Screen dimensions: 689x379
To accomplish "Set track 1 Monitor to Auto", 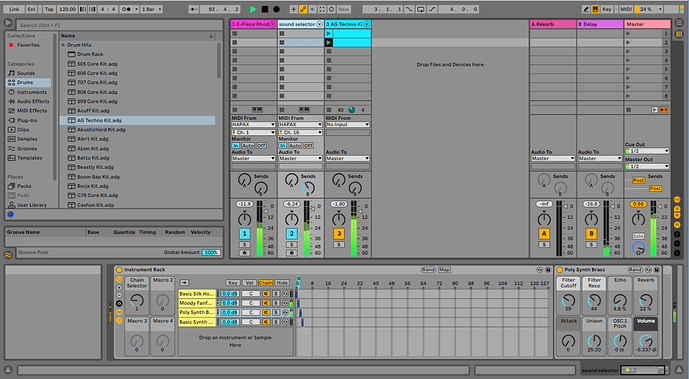I will [x=248, y=145].
